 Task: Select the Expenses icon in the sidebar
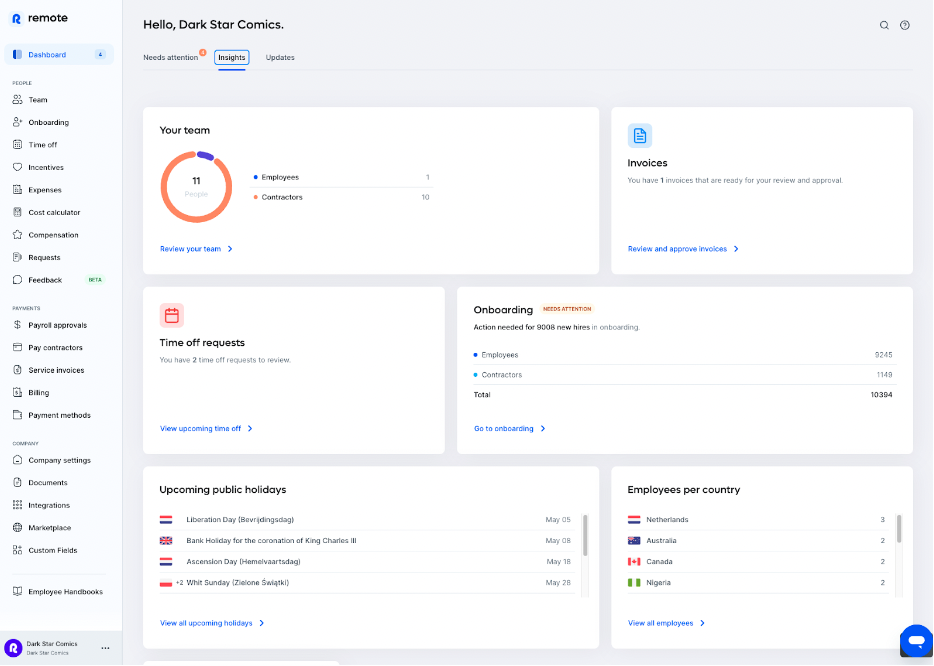(18, 189)
